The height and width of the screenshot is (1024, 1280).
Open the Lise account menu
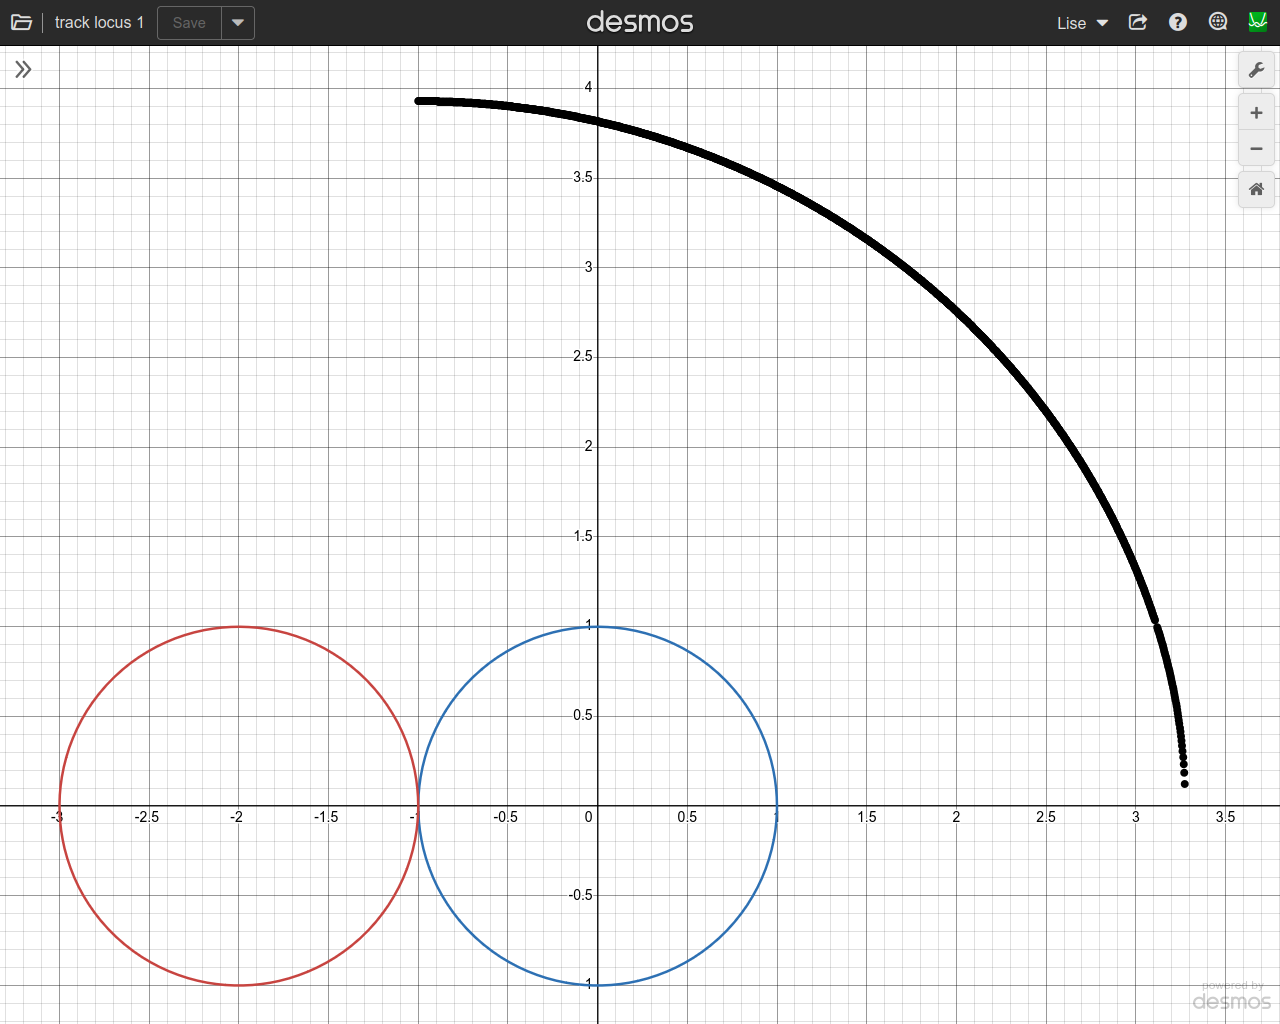point(1082,23)
